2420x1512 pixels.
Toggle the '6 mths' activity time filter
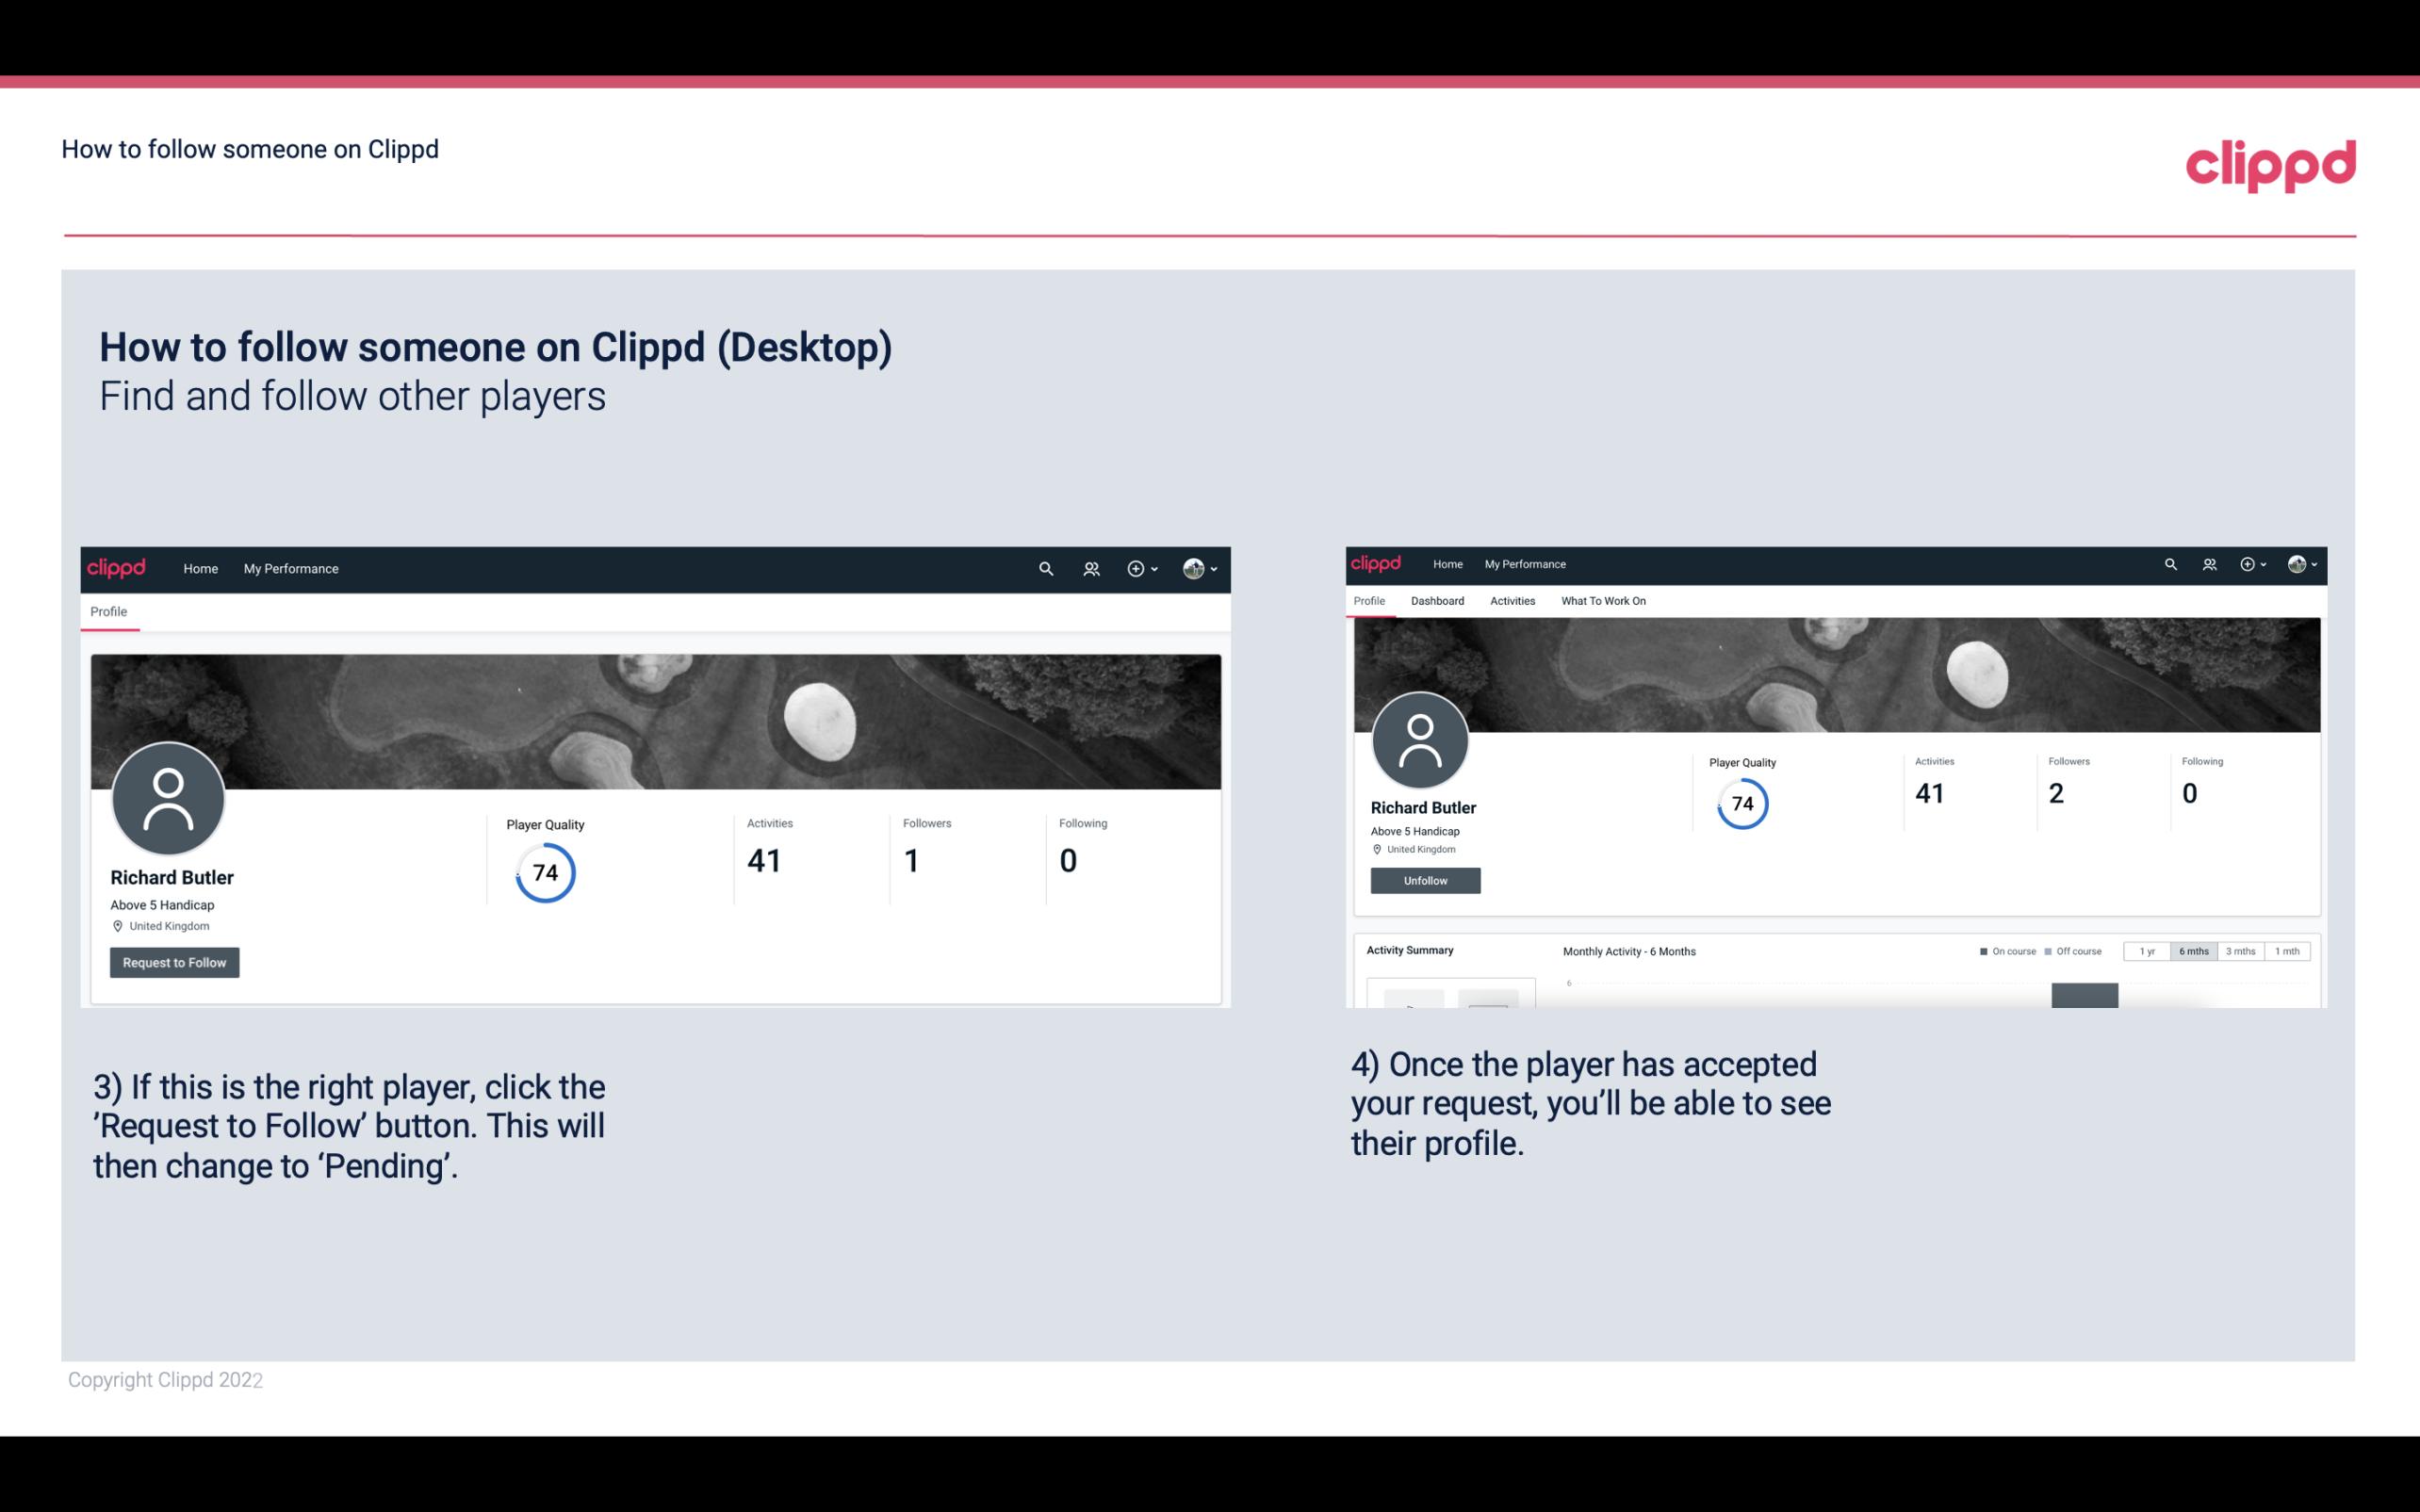point(2194,951)
